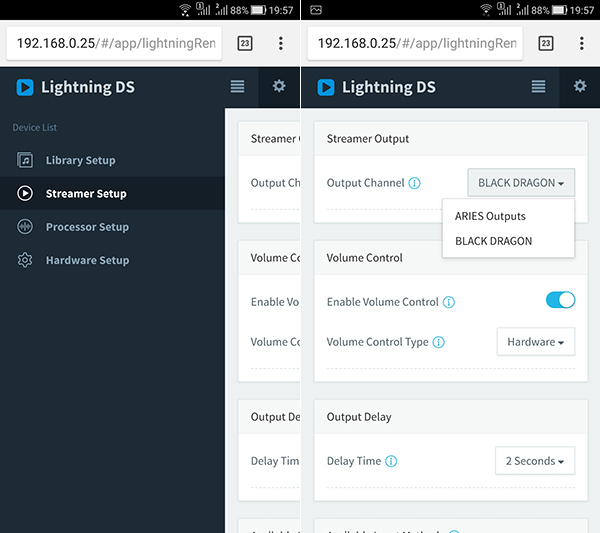Click the Library Setup music icon
The width and height of the screenshot is (600, 533).
(25, 160)
